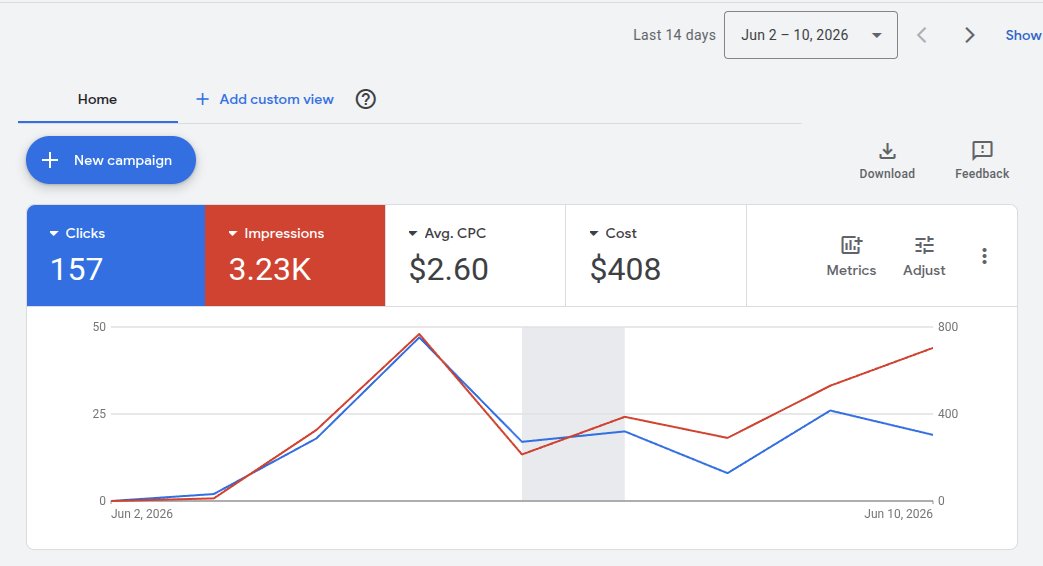Start a New campaign
The width and height of the screenshot is (1043, 566).
pos(111,160)
